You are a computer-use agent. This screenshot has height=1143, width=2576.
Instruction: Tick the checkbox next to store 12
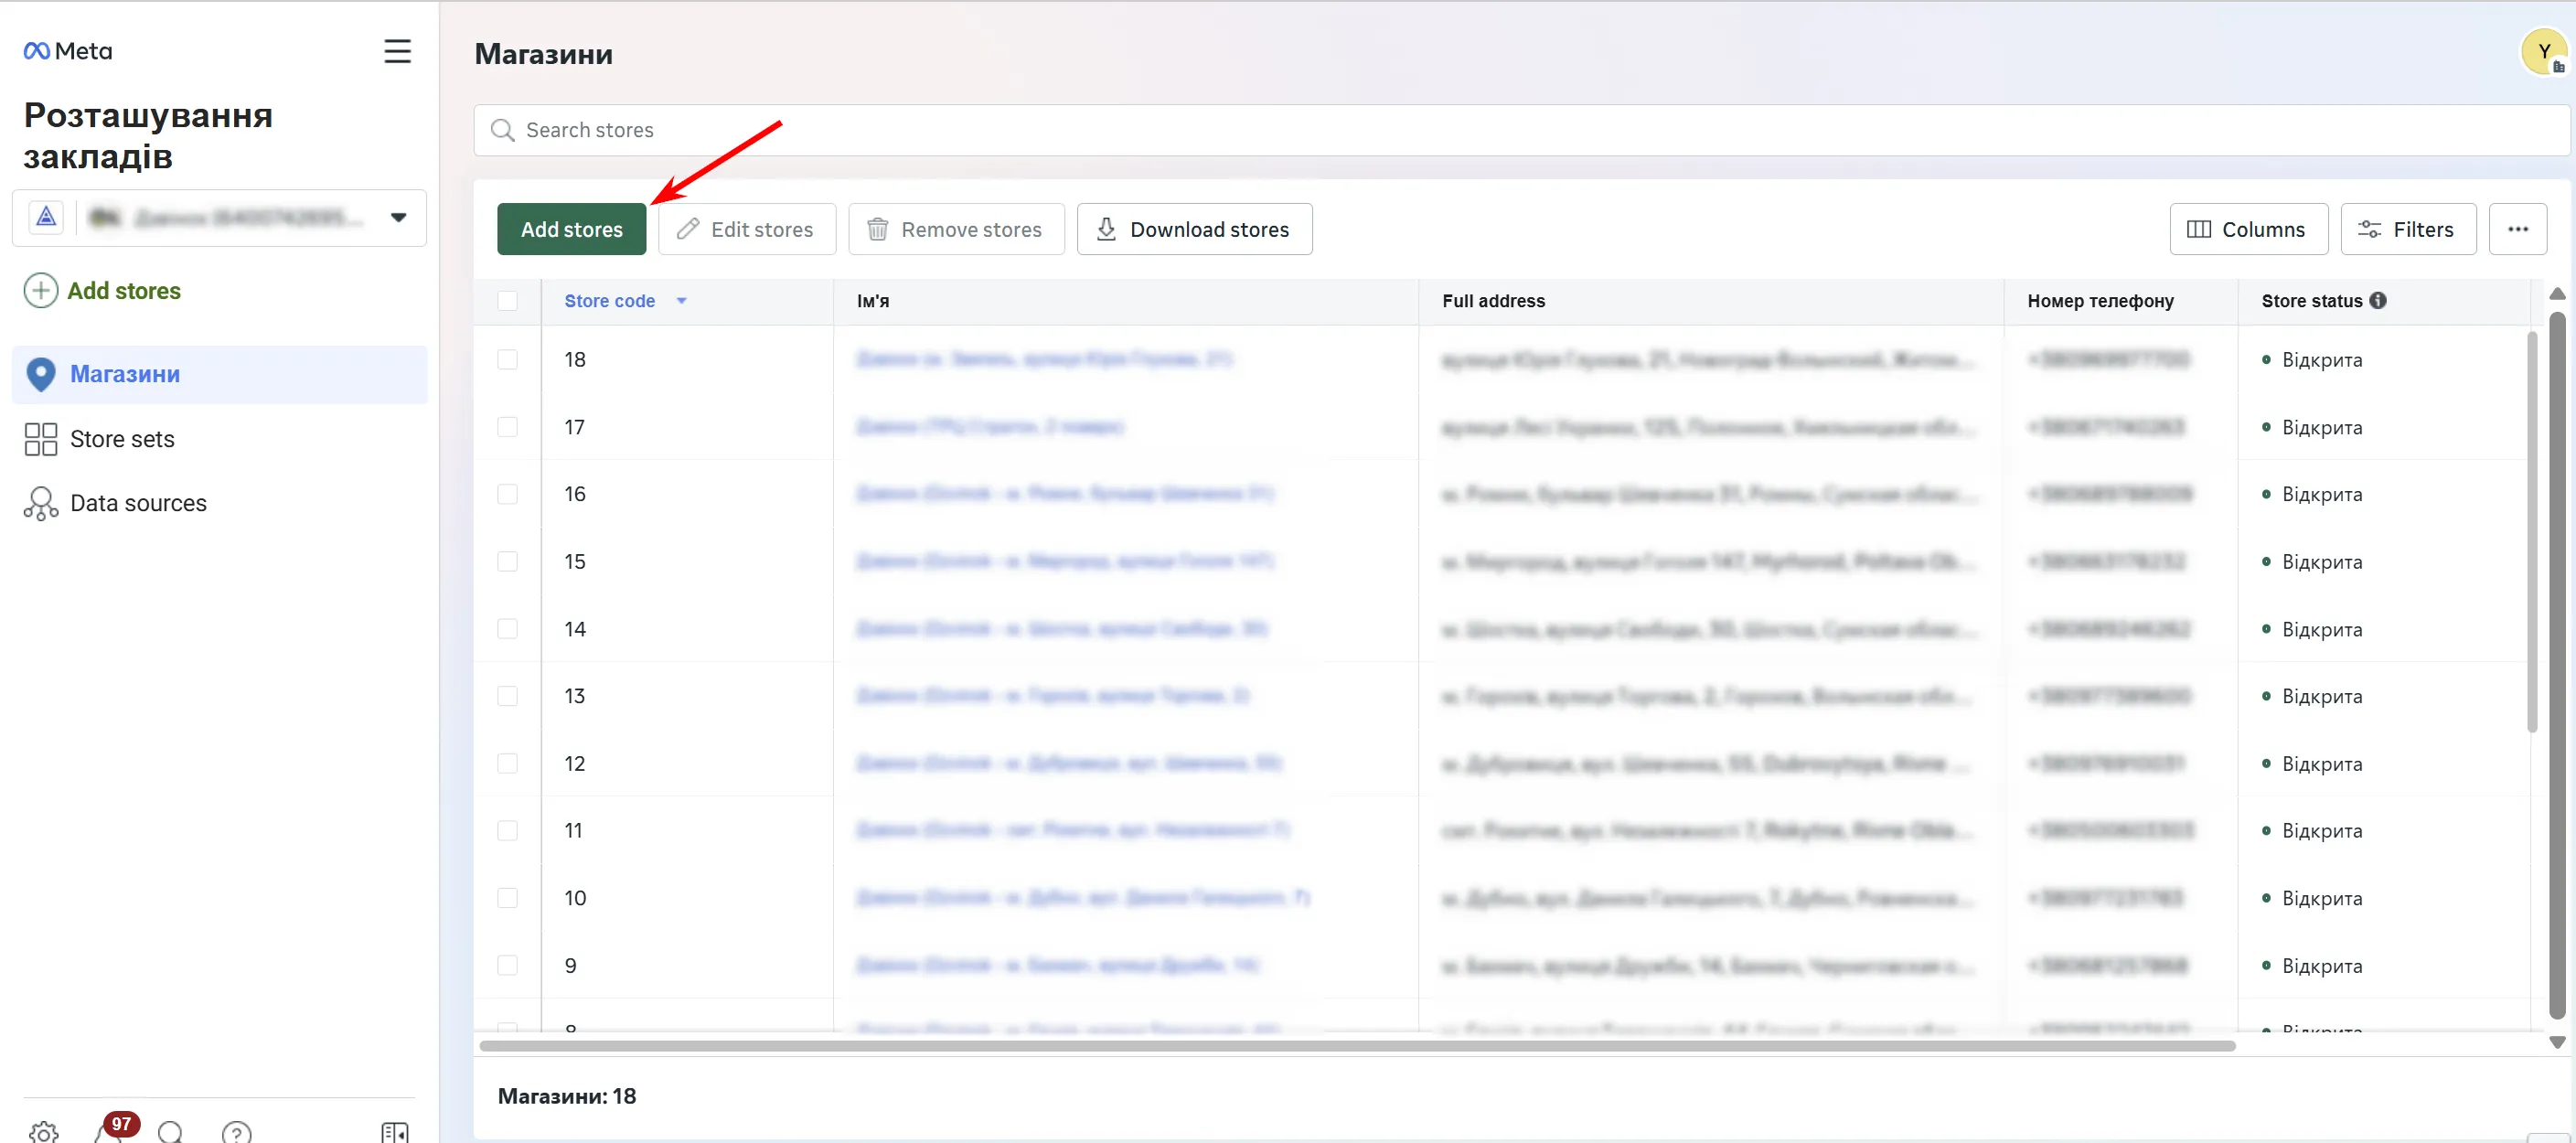pyautogui.click(x=509, y=763)
